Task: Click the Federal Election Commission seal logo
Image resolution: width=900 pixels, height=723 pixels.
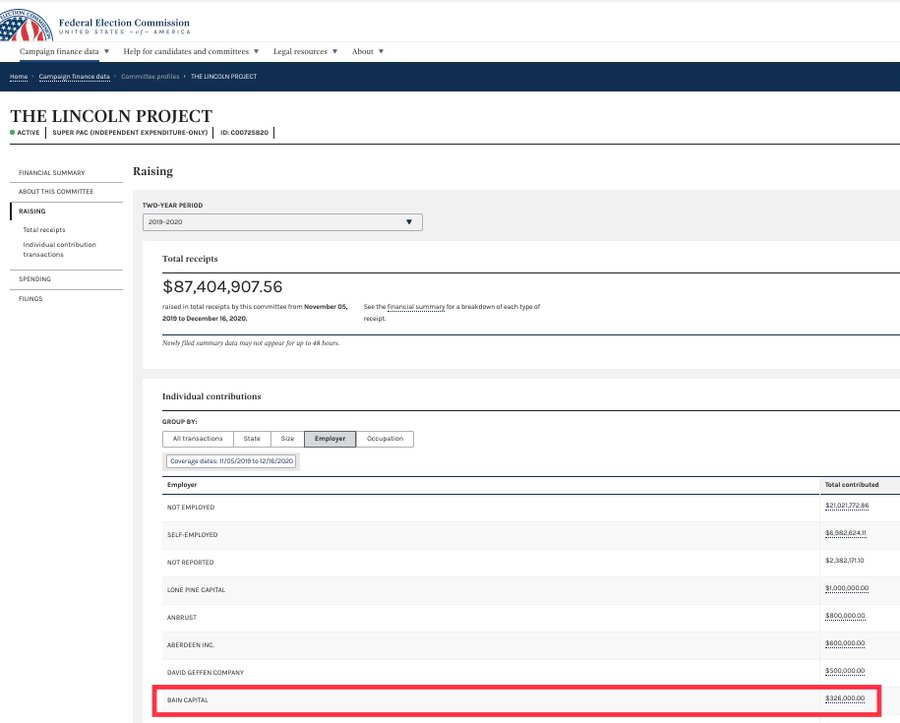Action: click(x=26, y=25)
